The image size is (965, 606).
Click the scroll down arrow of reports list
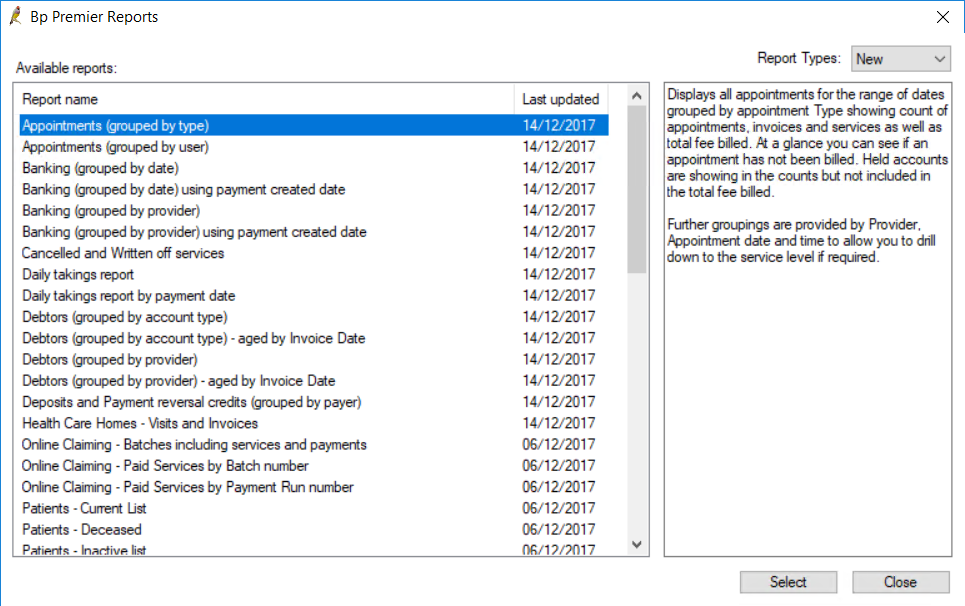coord(637,544)
